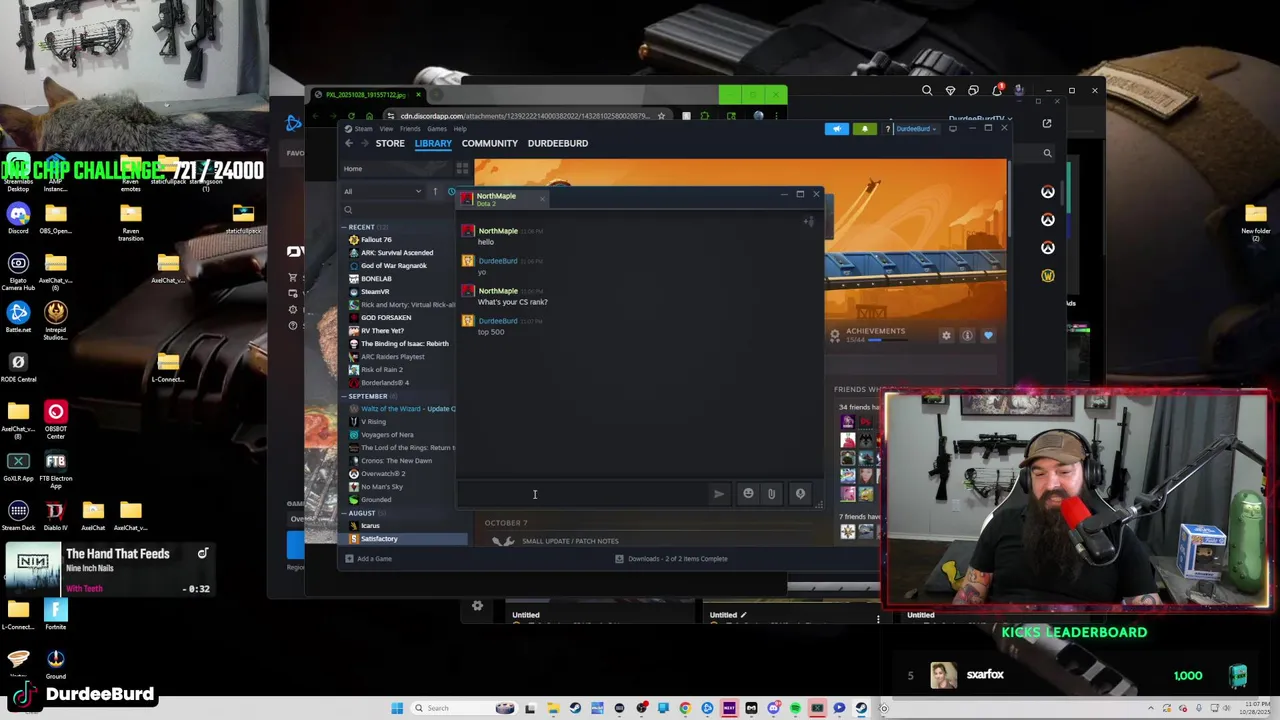
Task: Select God of War Ragnarök in library
Action: (393, 266)
